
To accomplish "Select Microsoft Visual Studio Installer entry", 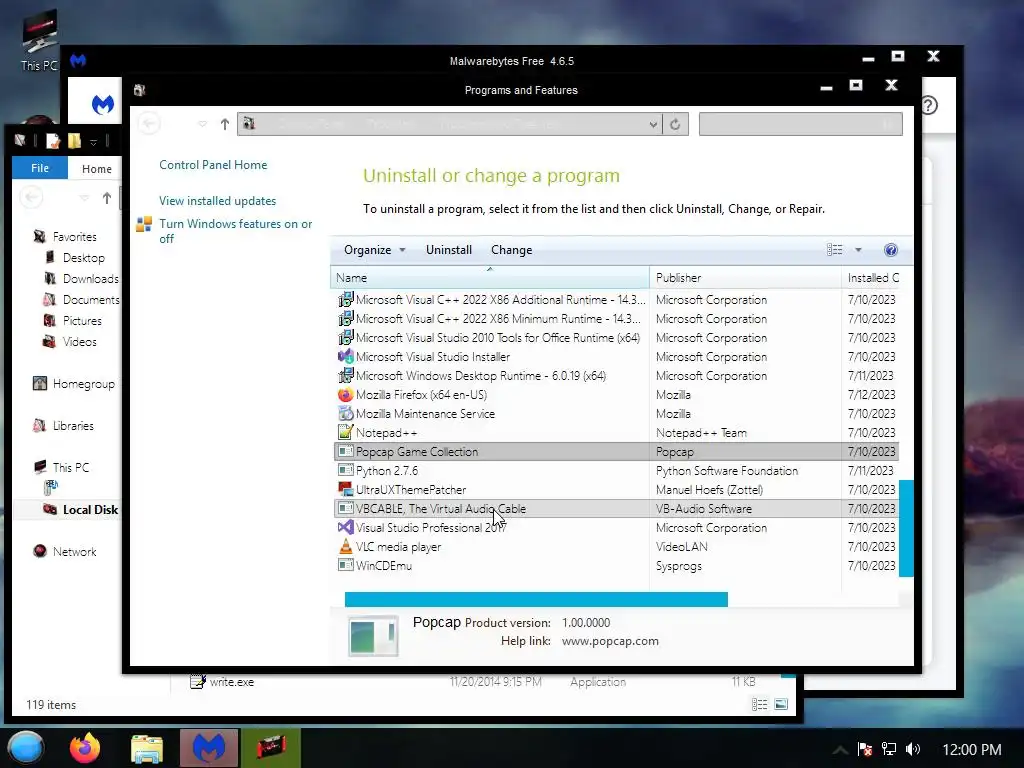I will click(x=616, y=357).
